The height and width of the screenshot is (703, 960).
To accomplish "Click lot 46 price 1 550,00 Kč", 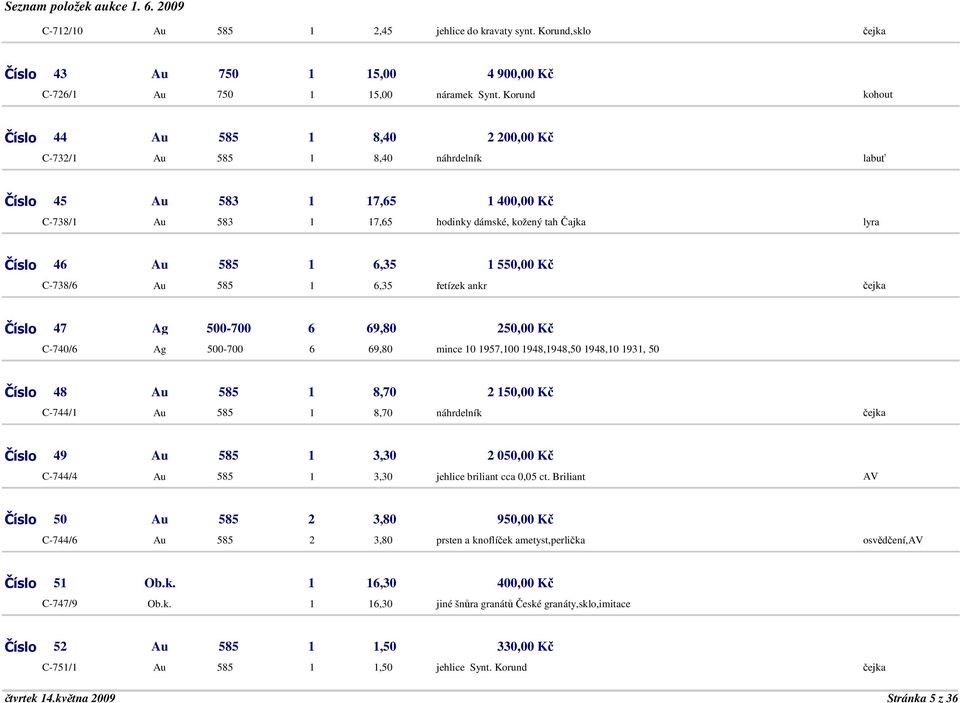I will pyautogui.click(x=520, y=265).
